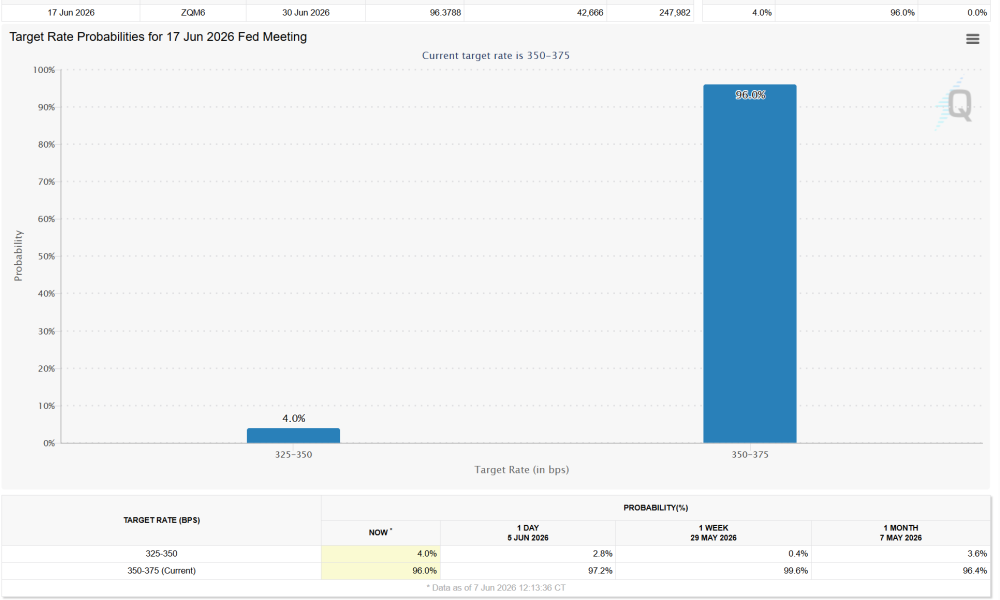Select the 4.0% cell in top row

pos(739,12)
